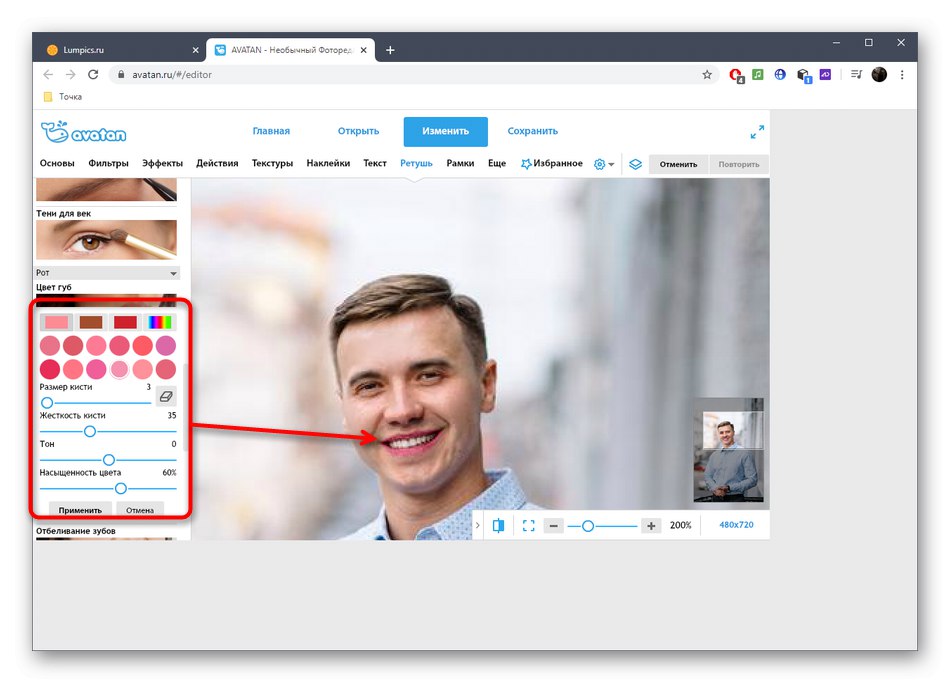
Task: Zoom out with the minus icon
Action: [x=553, y=524]
